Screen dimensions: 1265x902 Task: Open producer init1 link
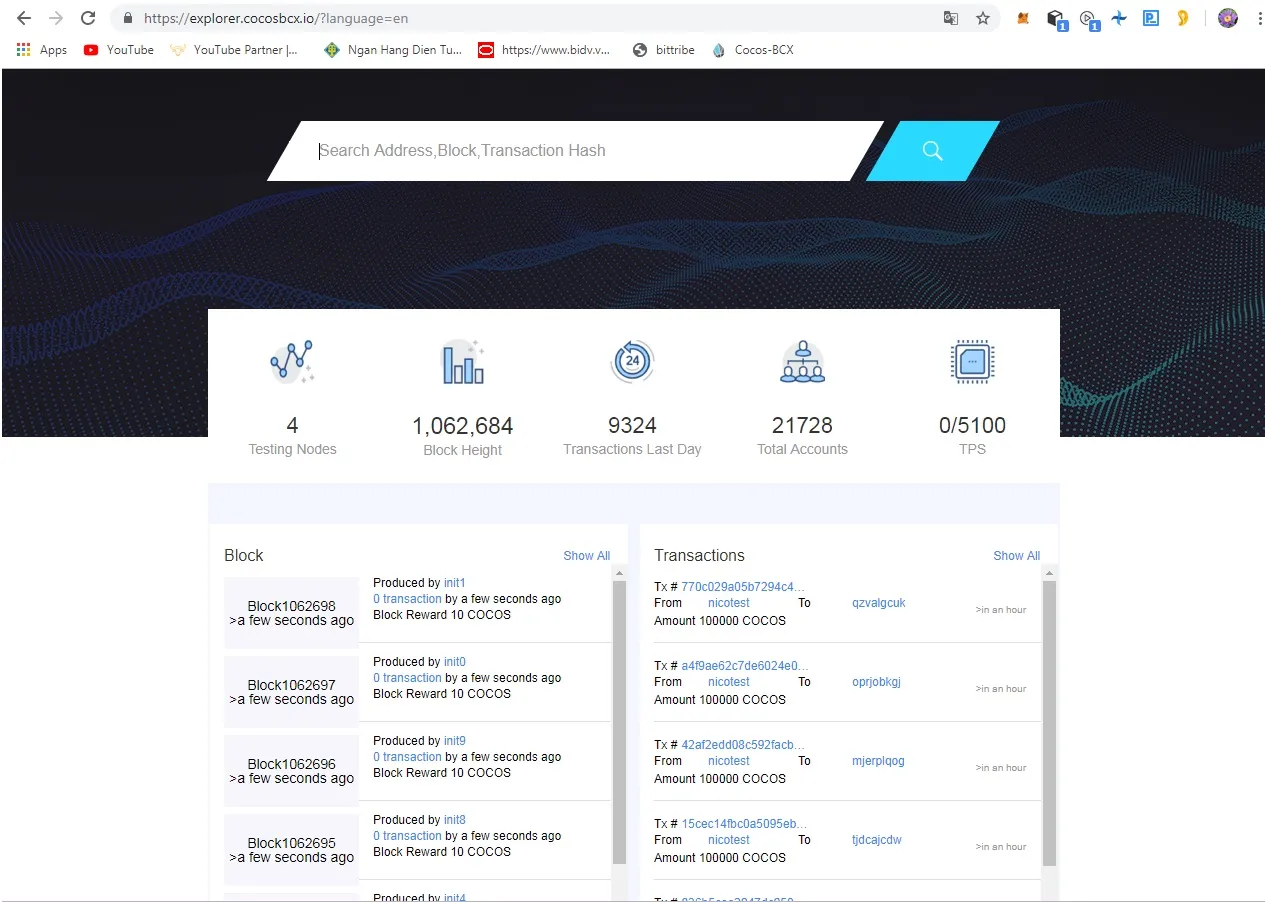(455, 583)
